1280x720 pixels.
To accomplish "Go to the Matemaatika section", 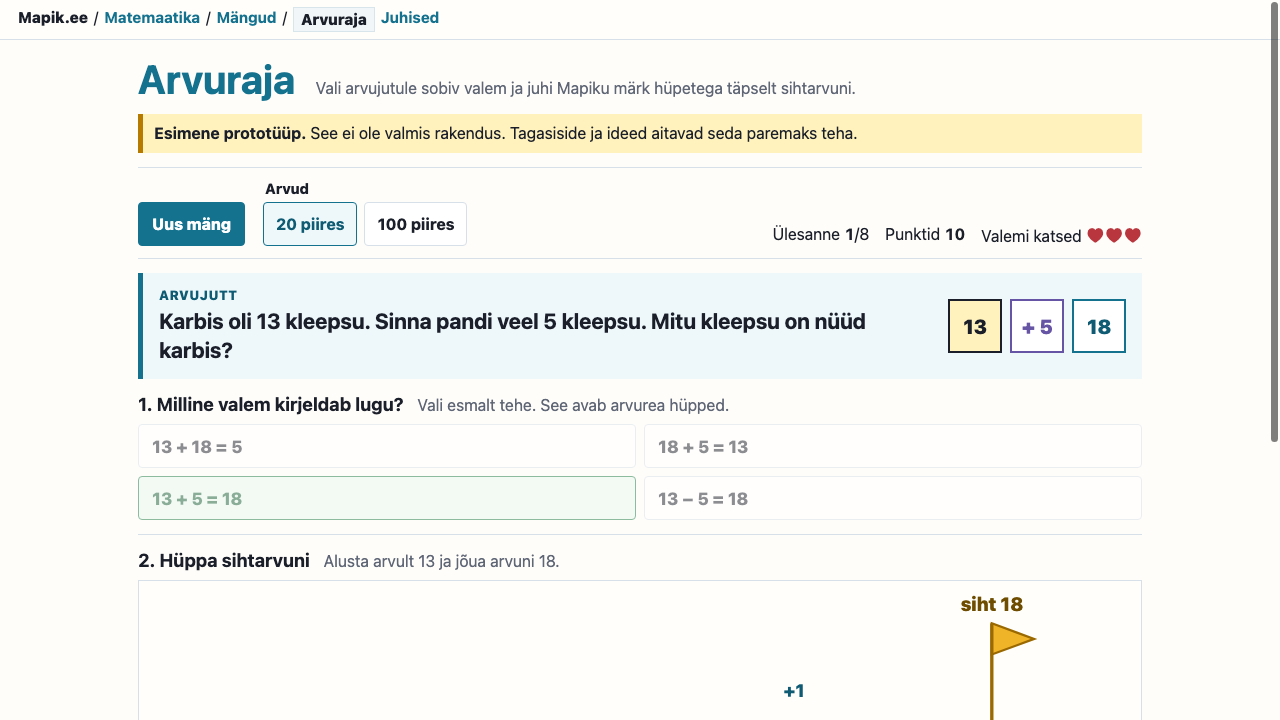I will [152, 18].
